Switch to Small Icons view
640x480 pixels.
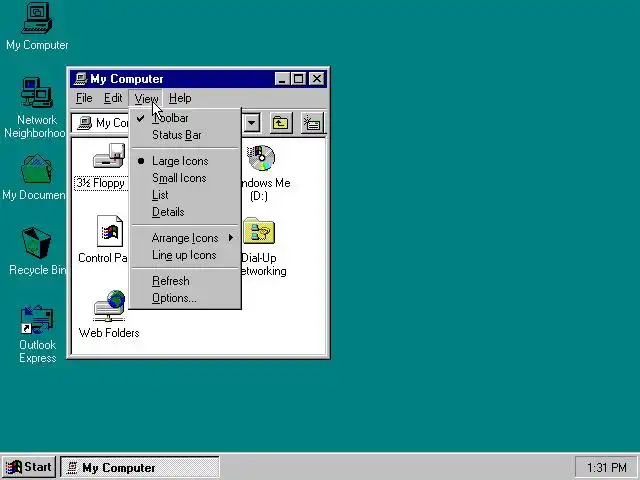[185, 178]
